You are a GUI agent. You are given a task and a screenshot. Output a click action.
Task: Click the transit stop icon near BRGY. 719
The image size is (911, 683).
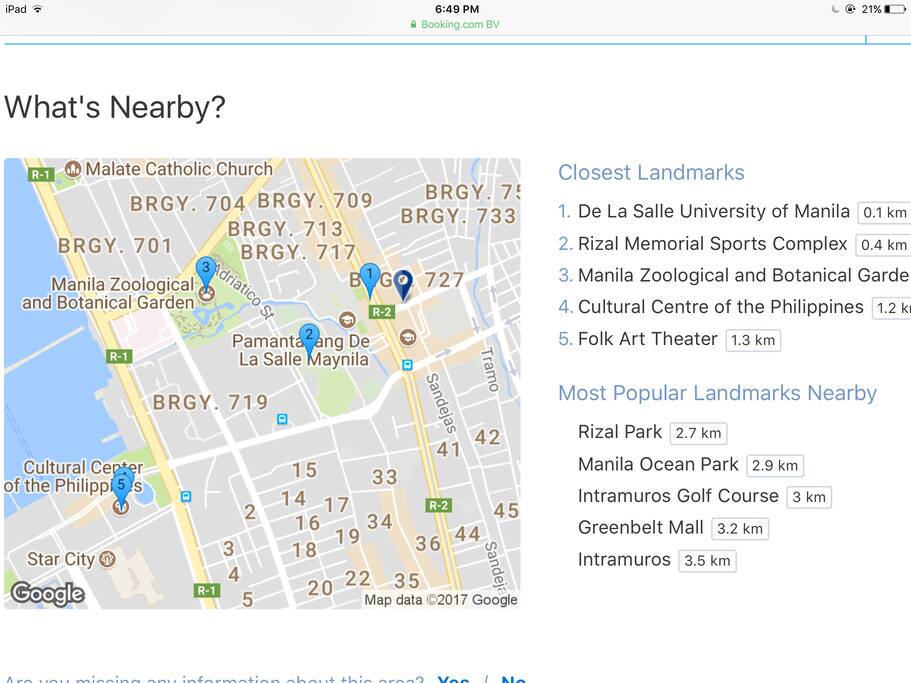[x=282, y=419]
